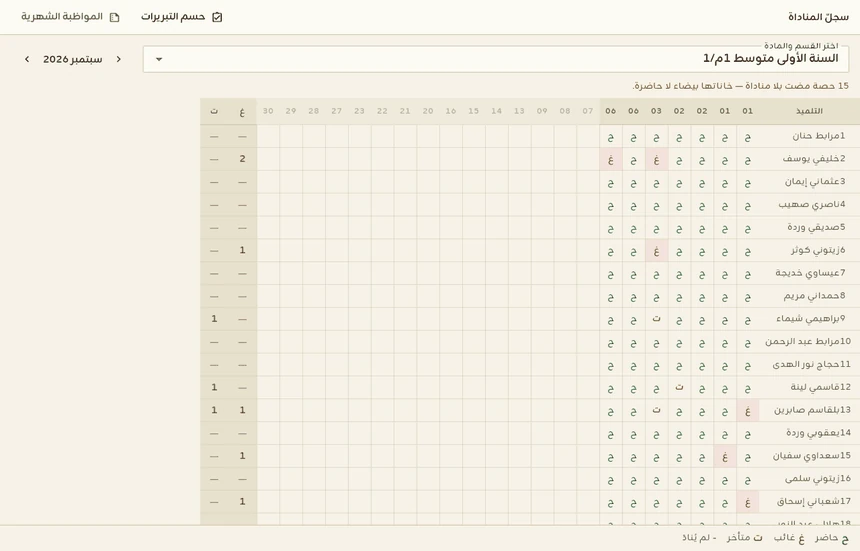Screen dimensions: 860x551
Task: Select student 11 حجاج نور الهدى
Action: coord(810,365)
